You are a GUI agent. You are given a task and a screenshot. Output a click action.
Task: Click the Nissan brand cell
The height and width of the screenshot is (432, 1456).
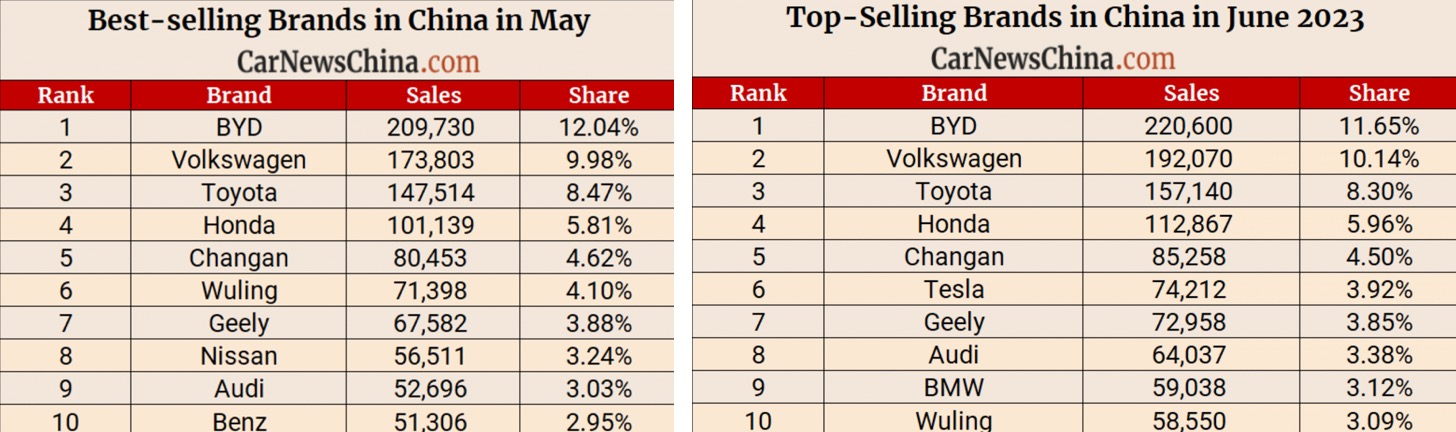point(239,356)
